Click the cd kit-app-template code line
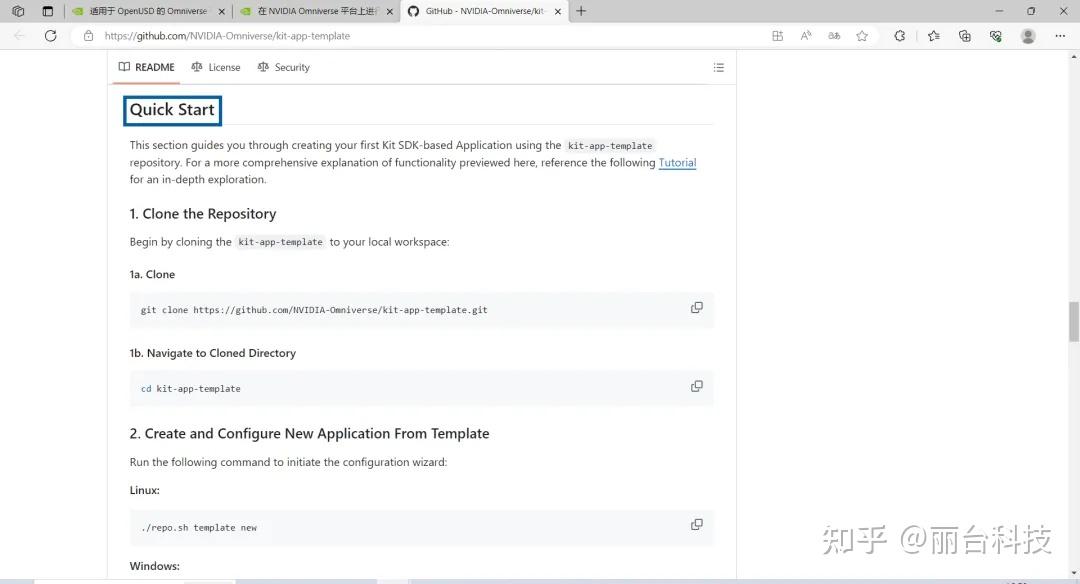 [x=191, y=388]
